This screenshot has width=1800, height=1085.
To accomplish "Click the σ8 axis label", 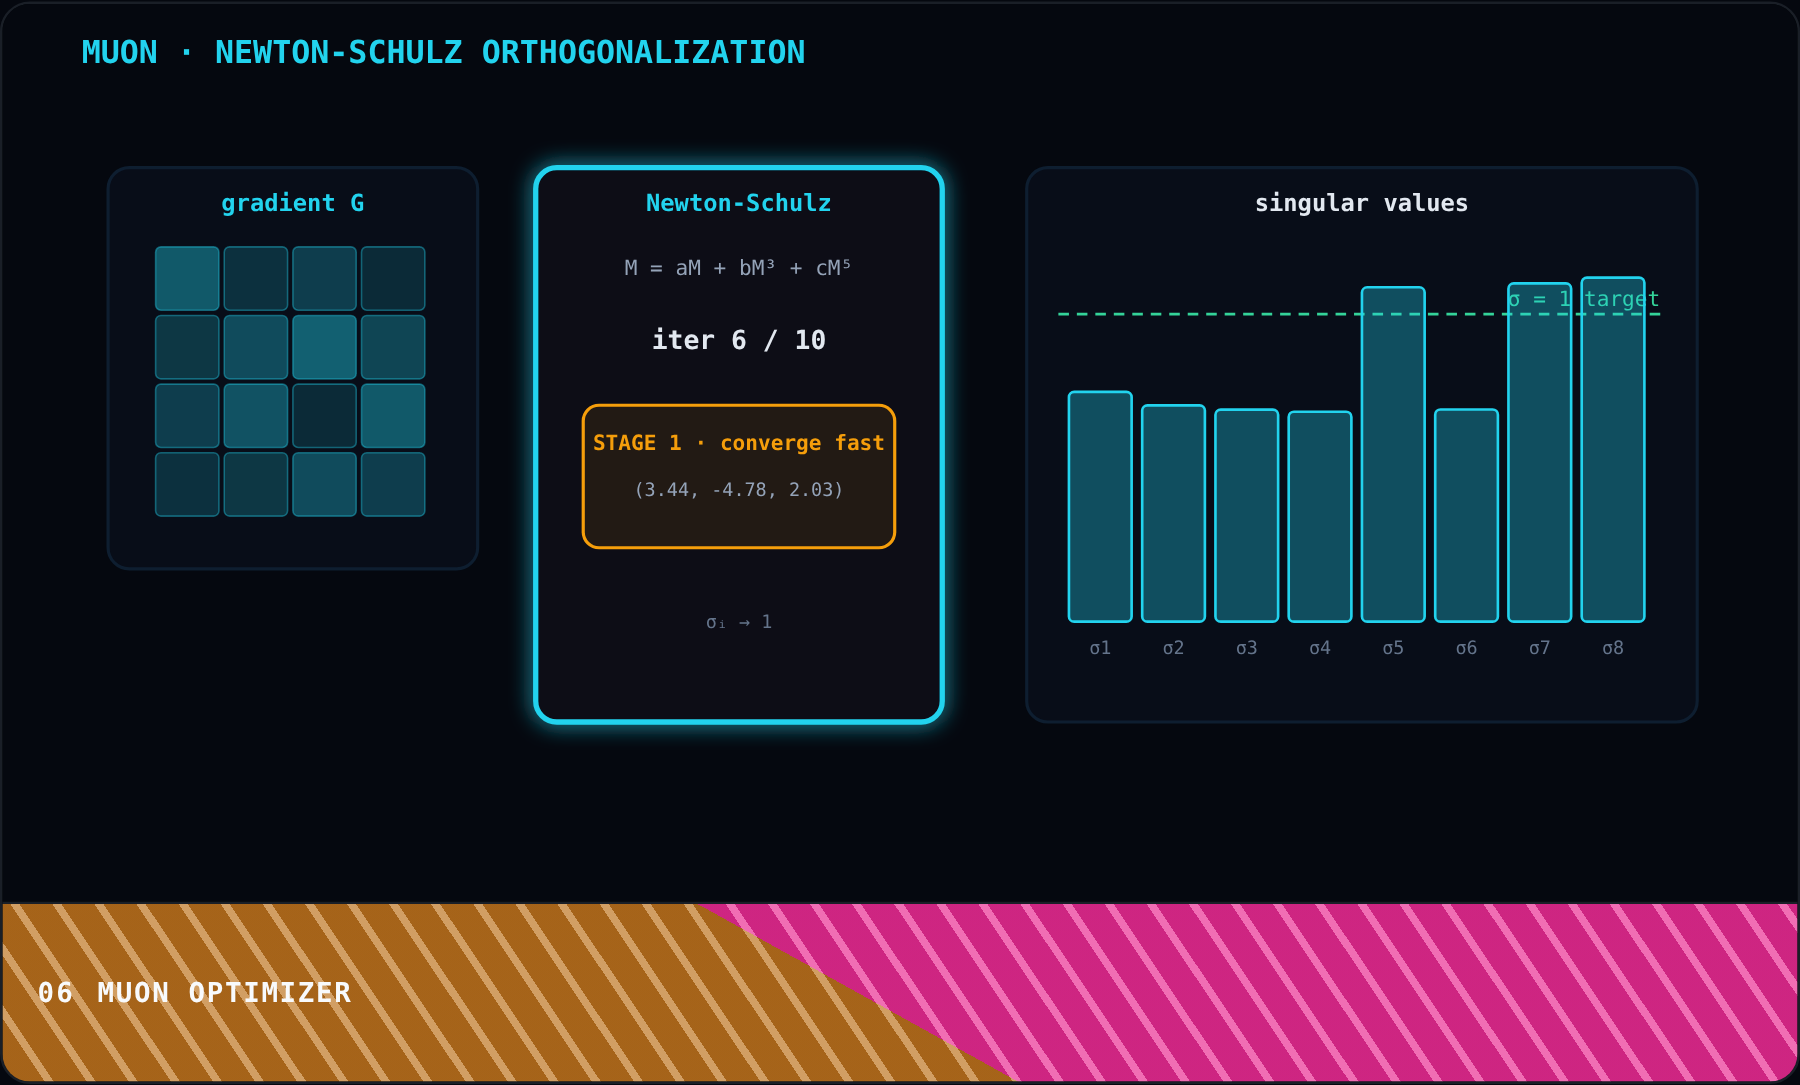I will pyautogui.click(x=1613, y=648).
